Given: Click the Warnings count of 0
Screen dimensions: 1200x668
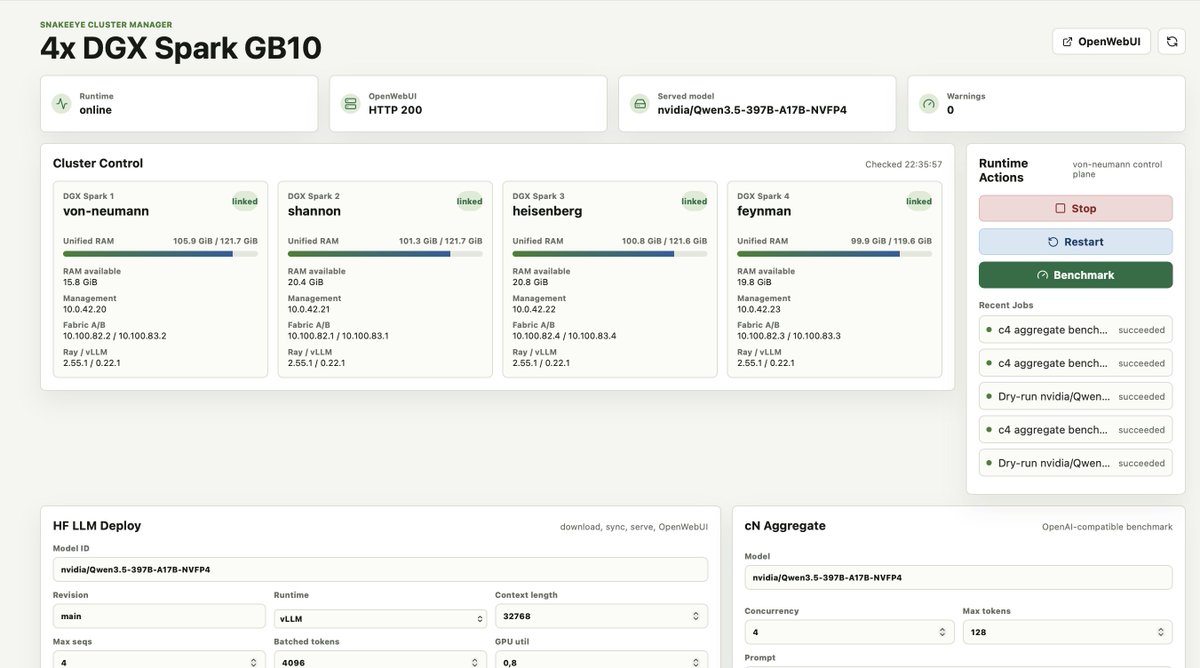Looking at the screenshot, I should [950, 110].
